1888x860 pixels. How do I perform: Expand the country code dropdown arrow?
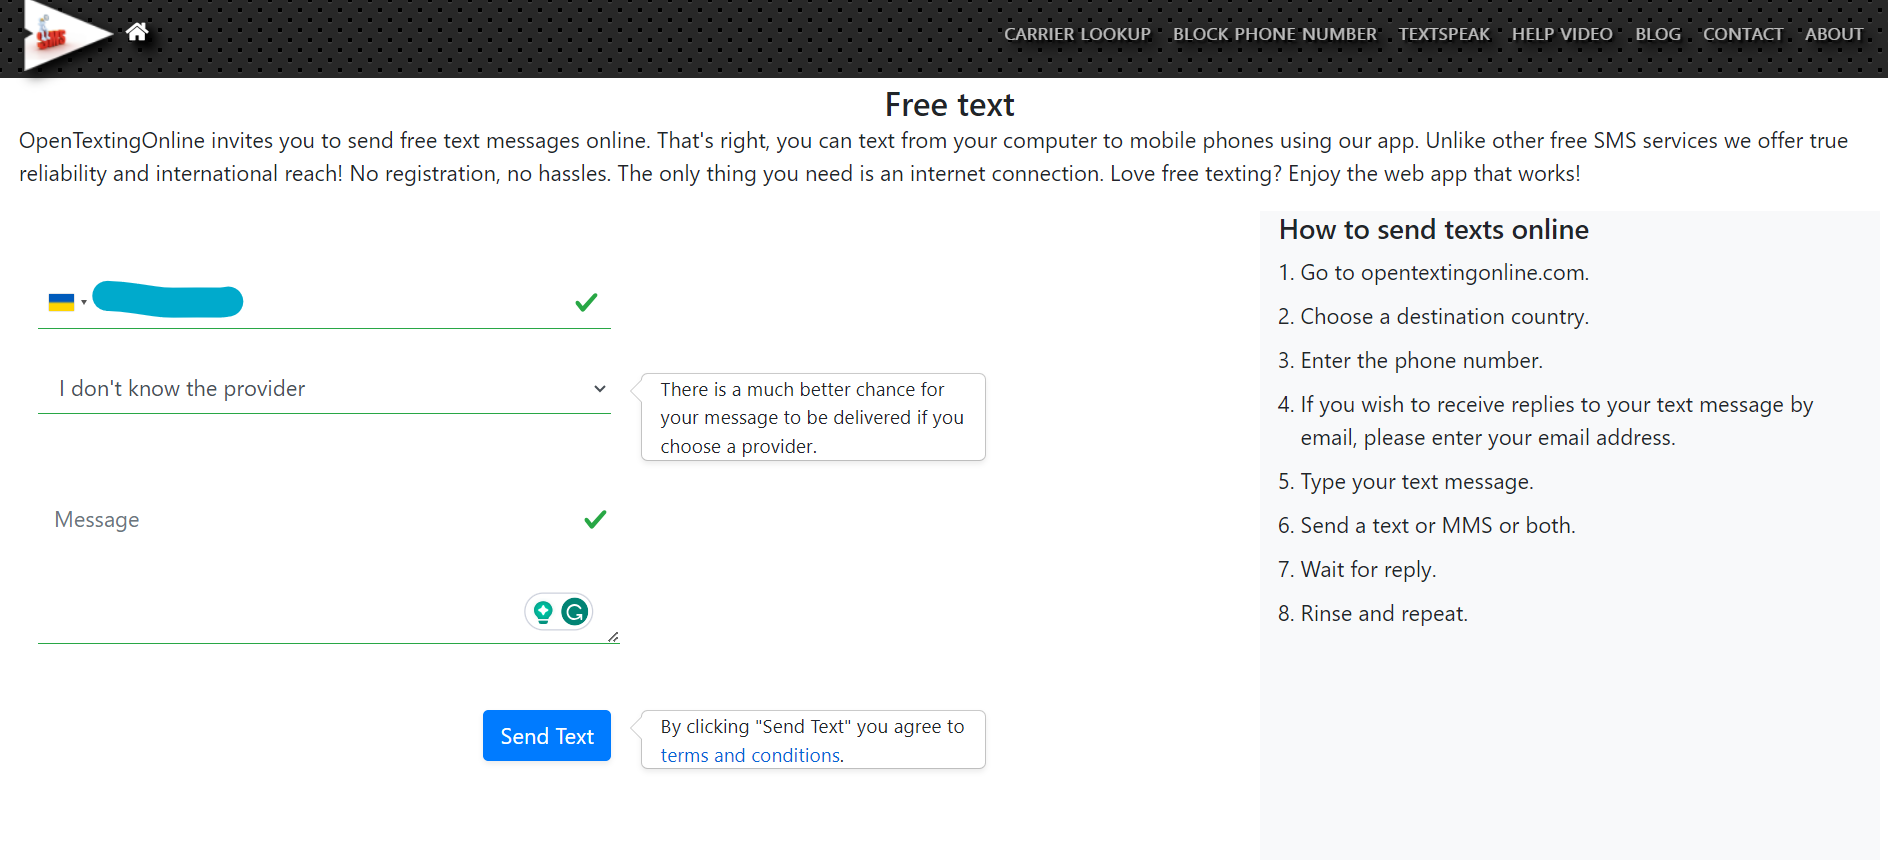coord(84,302)
